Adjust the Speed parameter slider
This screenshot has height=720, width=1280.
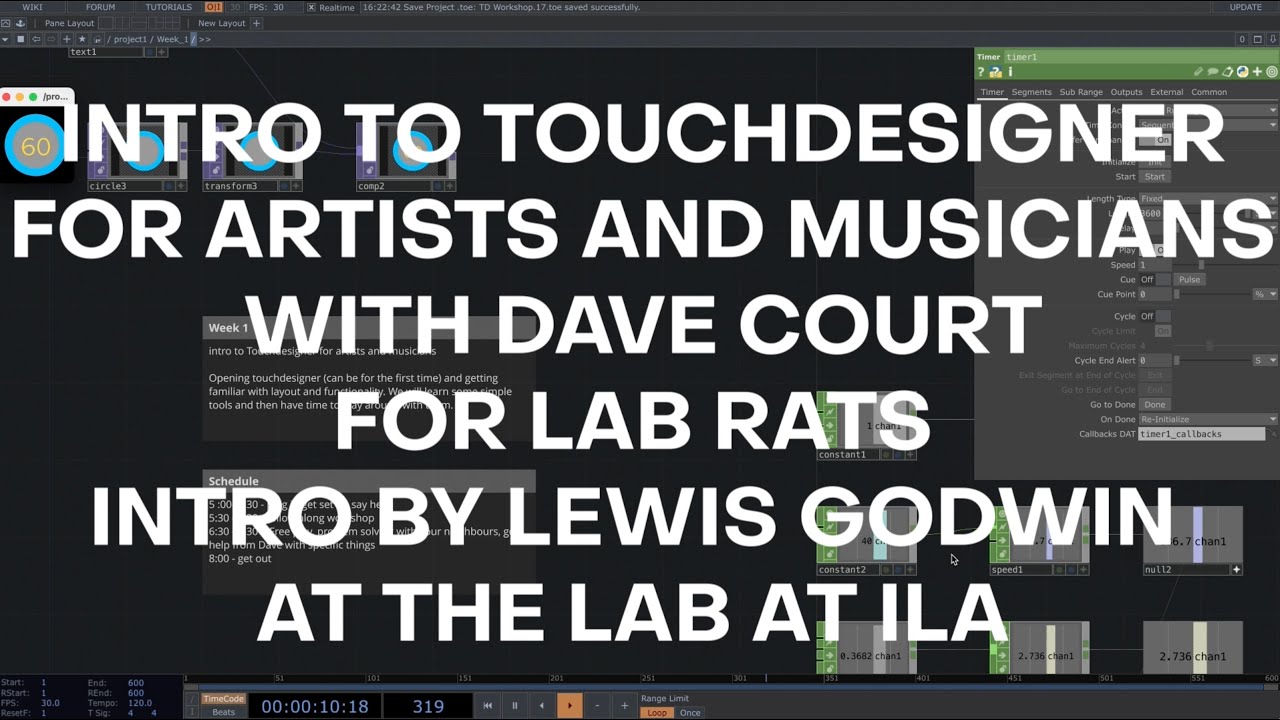[x=1228, y=265]
